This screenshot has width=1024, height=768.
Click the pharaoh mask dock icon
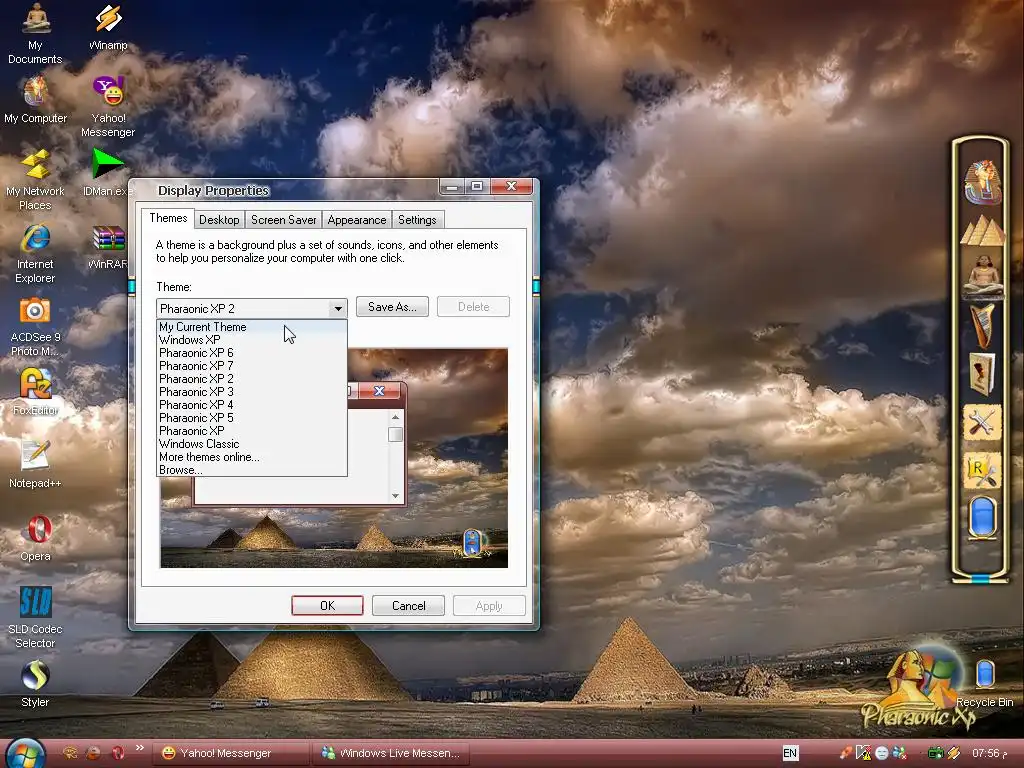pos(982,182)
